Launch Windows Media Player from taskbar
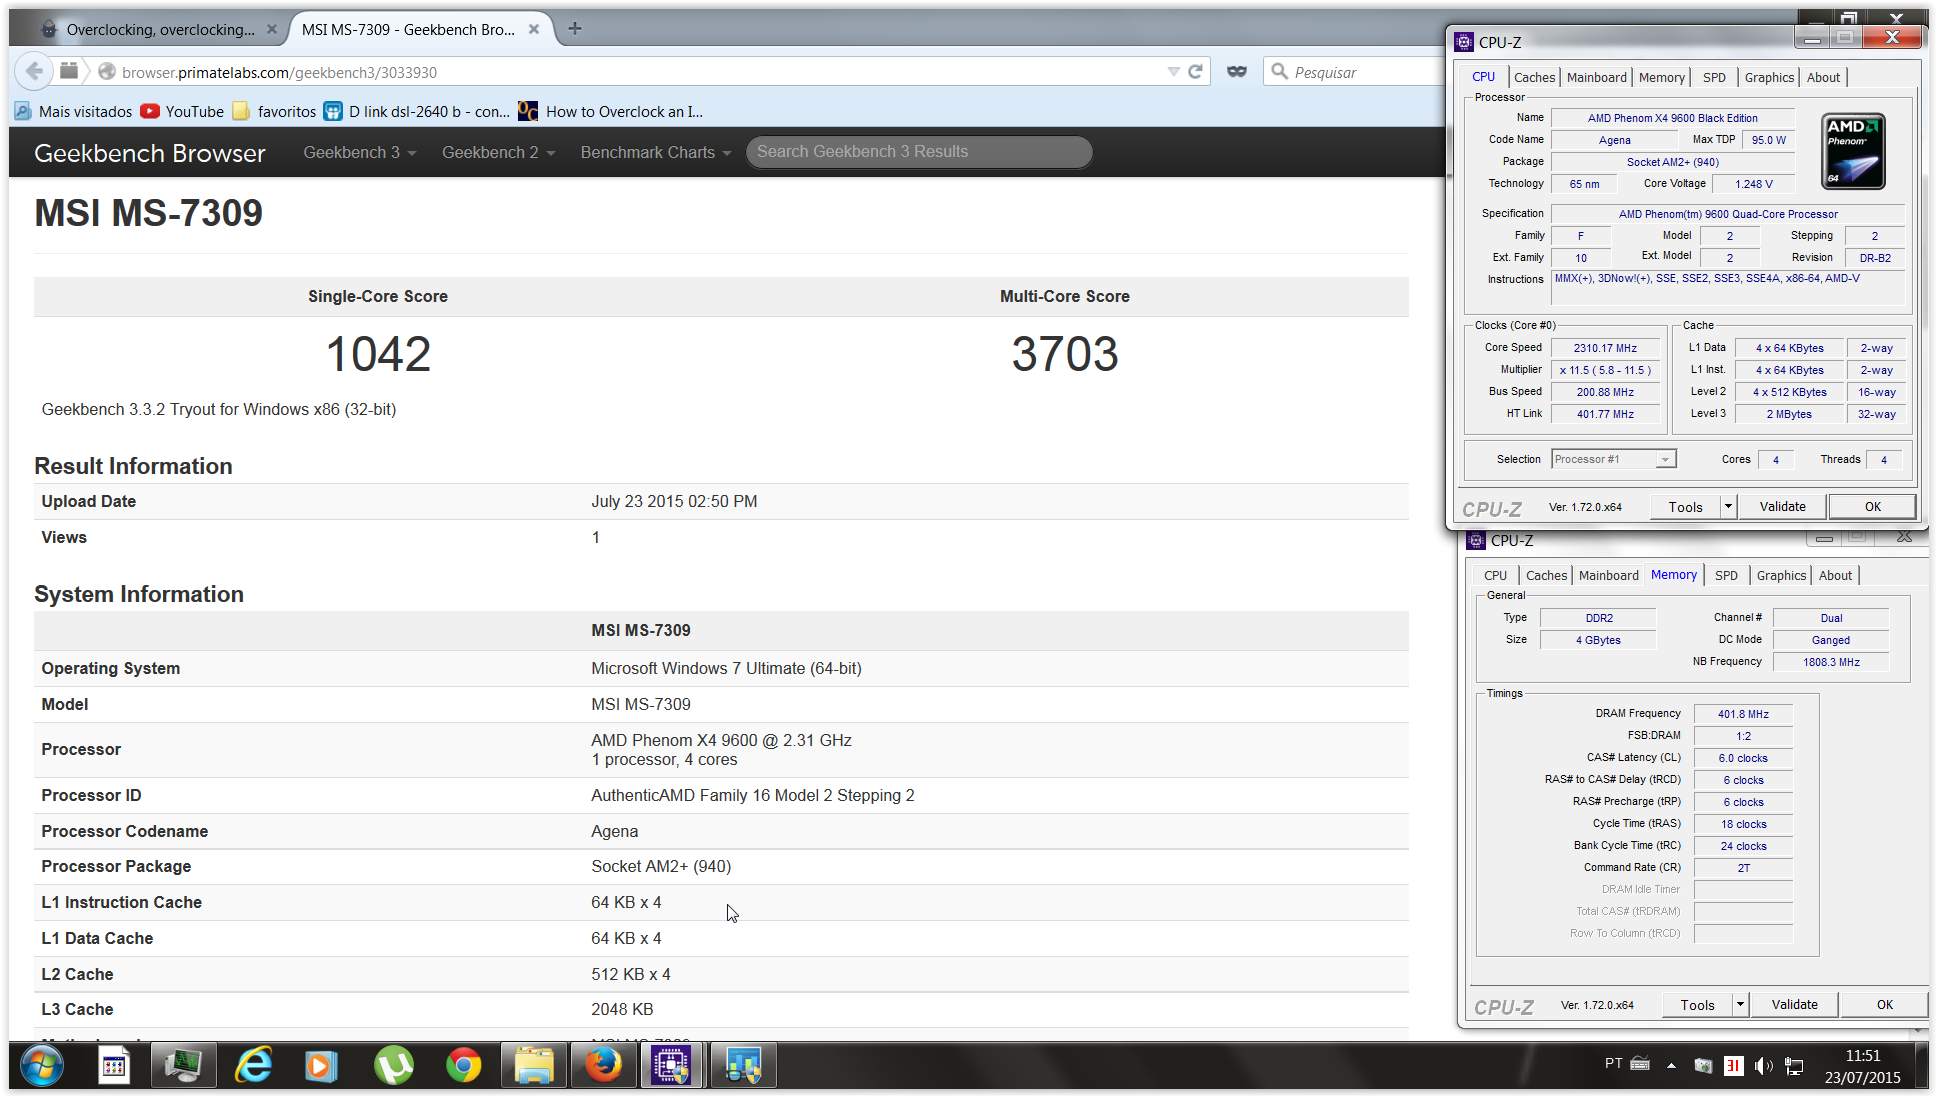This screenshot has width=1937, height=1097. coord(322,1066)
